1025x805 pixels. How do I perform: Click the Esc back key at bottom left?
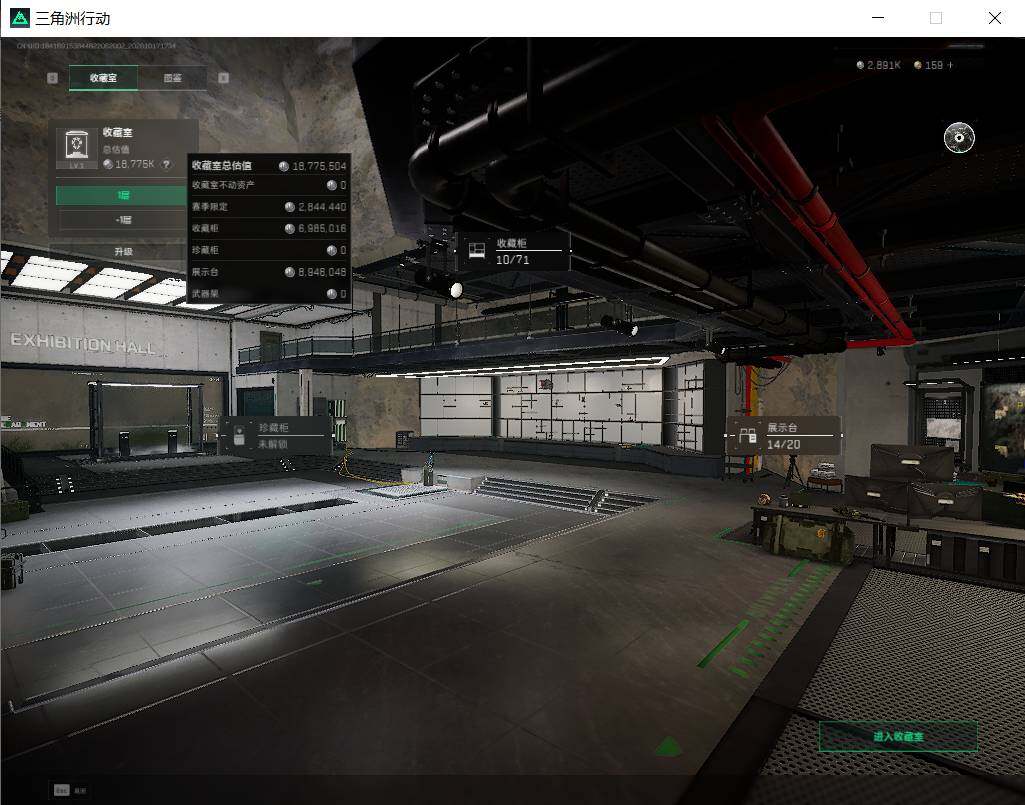(61, 790)
